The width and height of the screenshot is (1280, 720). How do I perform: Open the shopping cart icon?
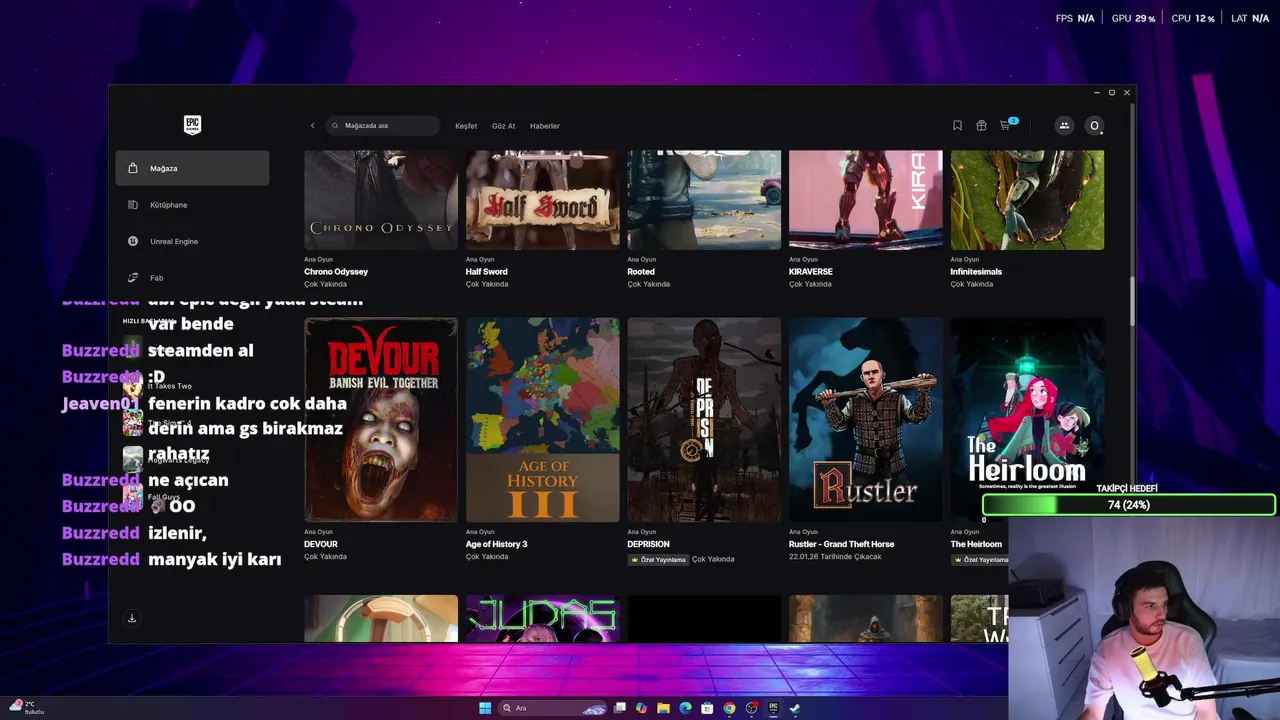1006,125
